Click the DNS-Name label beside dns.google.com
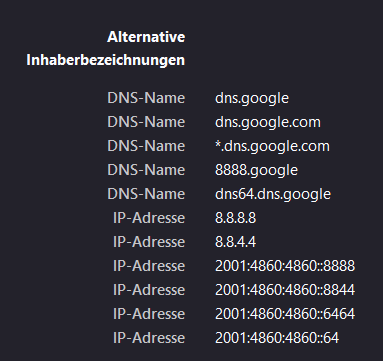Viewport: 383px width, 361px height. click(146, 122)
